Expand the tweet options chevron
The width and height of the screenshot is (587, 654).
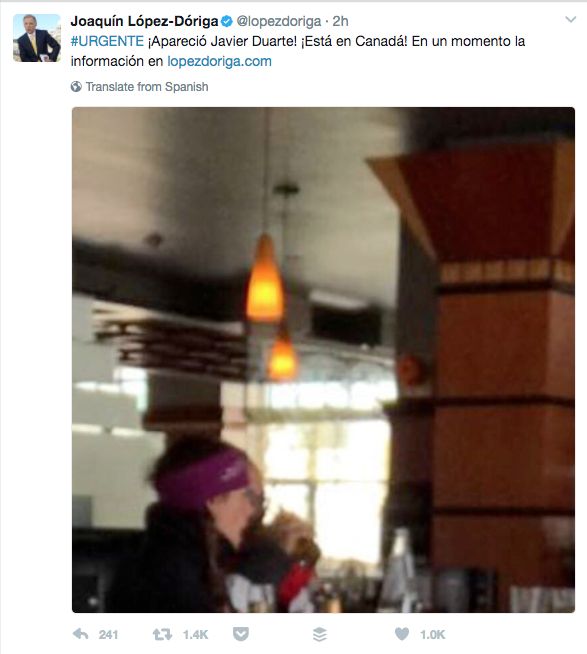pyautogui.click(x=570, y=19)
